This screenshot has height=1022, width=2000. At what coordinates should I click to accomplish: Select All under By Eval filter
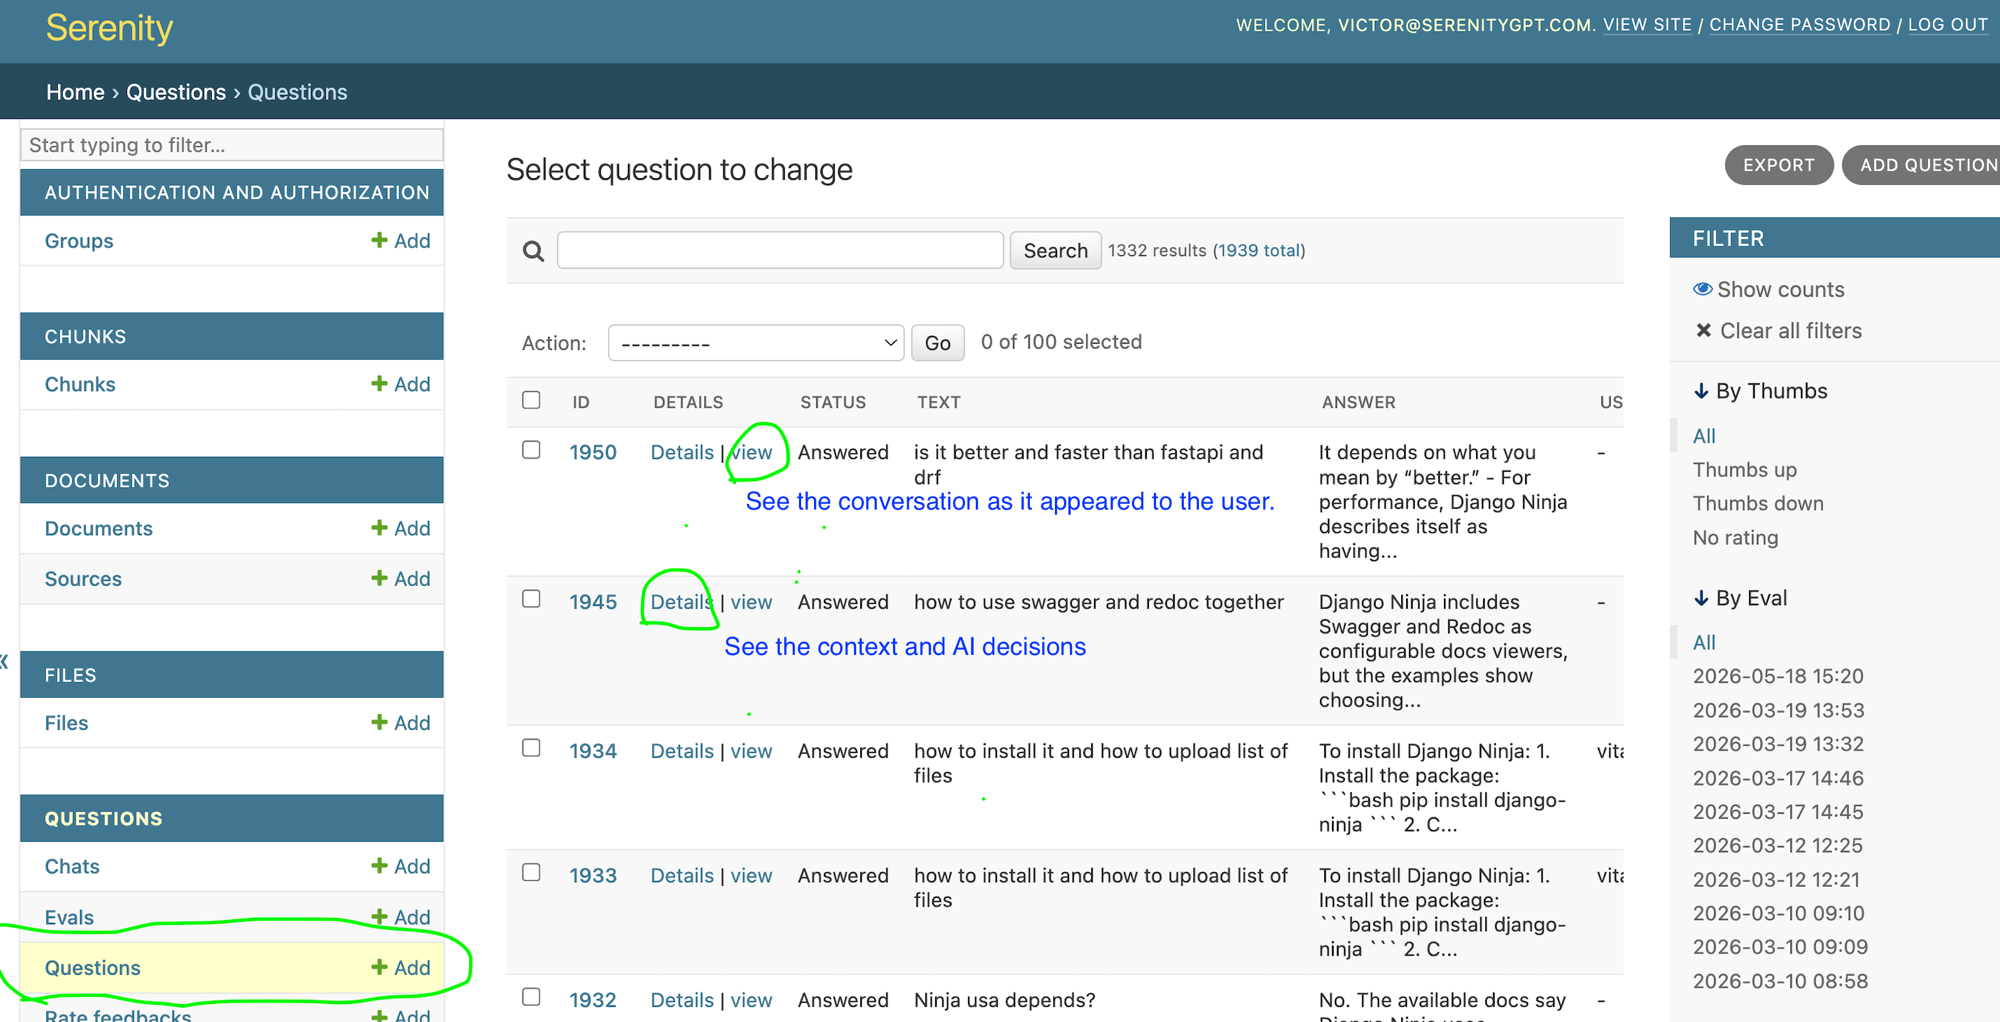(1704, 643)
